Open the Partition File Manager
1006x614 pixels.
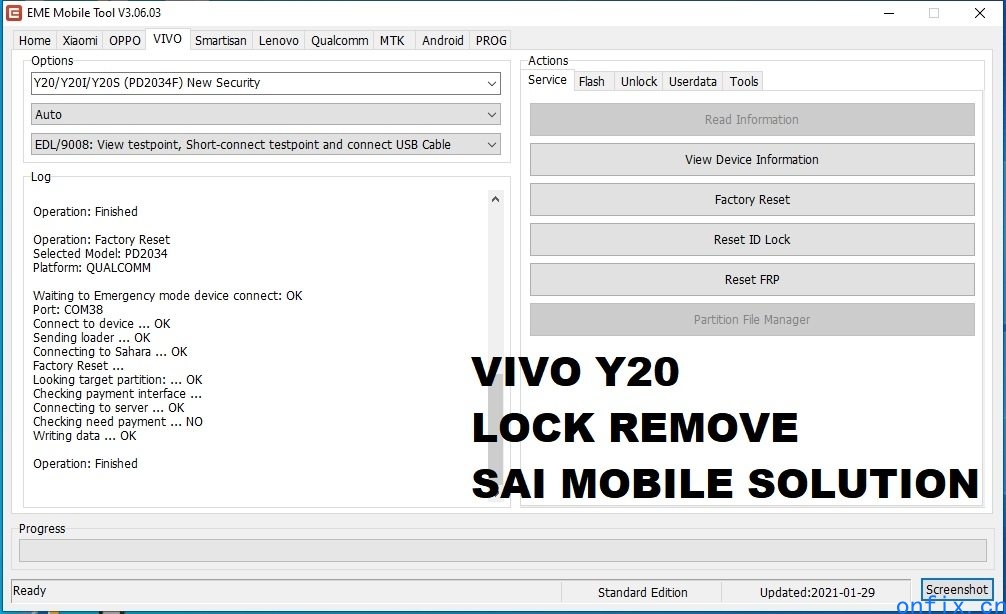tap(752, 320)
